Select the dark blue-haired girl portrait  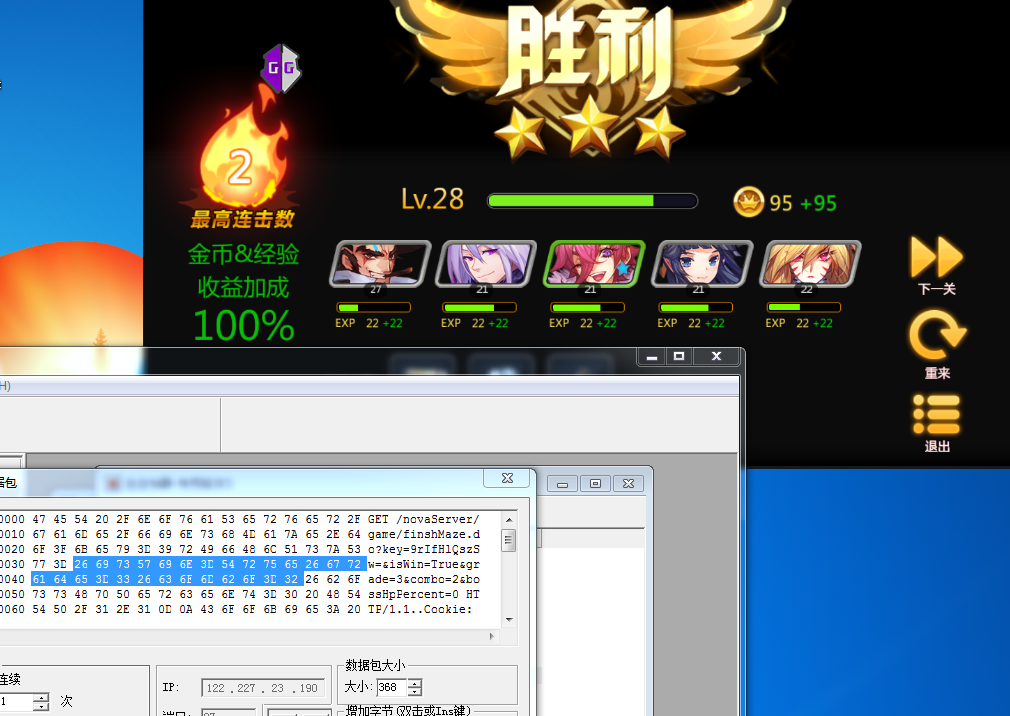pos(702,263)
